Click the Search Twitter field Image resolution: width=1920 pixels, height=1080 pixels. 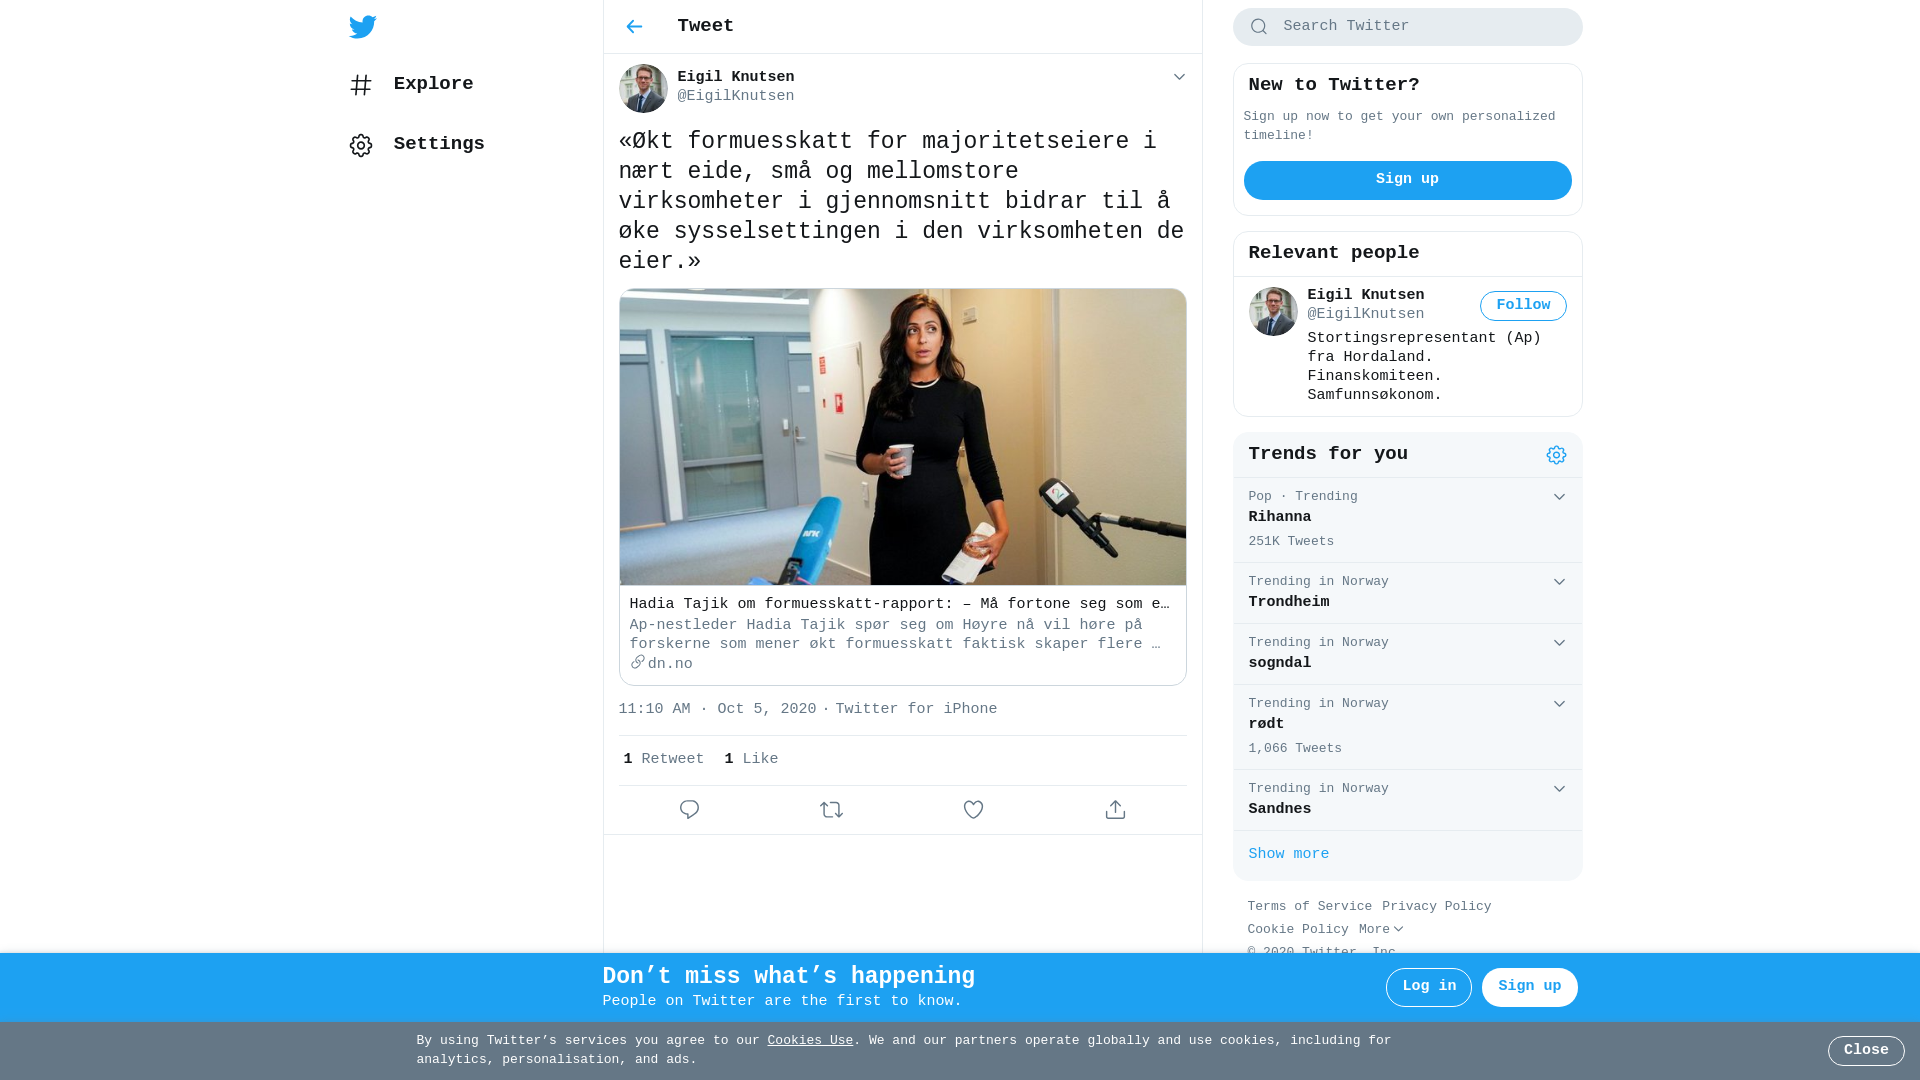pos(1407,27)
